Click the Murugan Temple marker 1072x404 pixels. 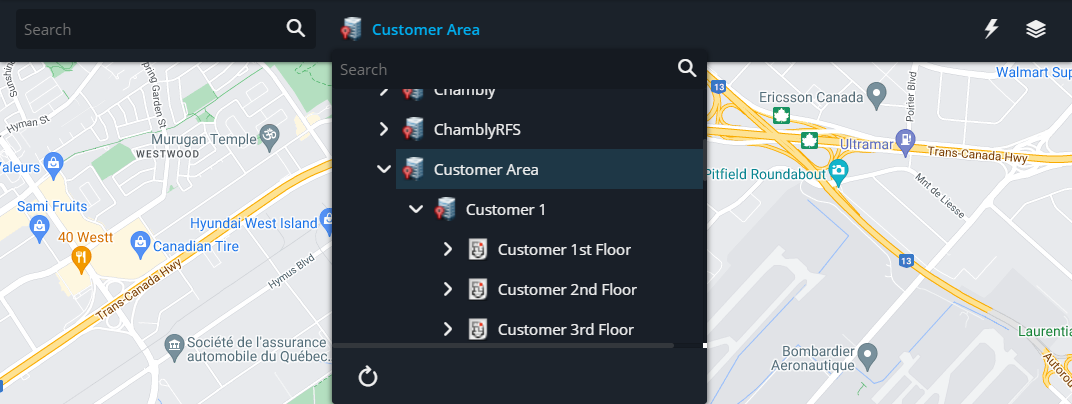270,135
